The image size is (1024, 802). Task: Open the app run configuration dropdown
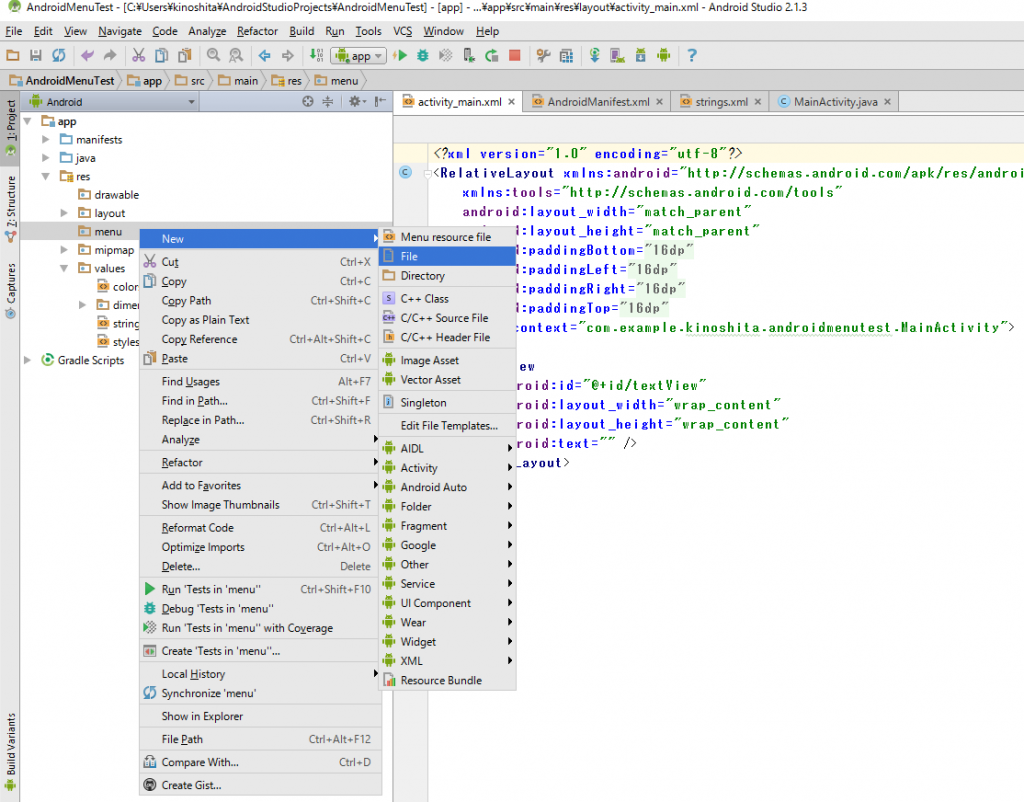click(x=358, y=55)
